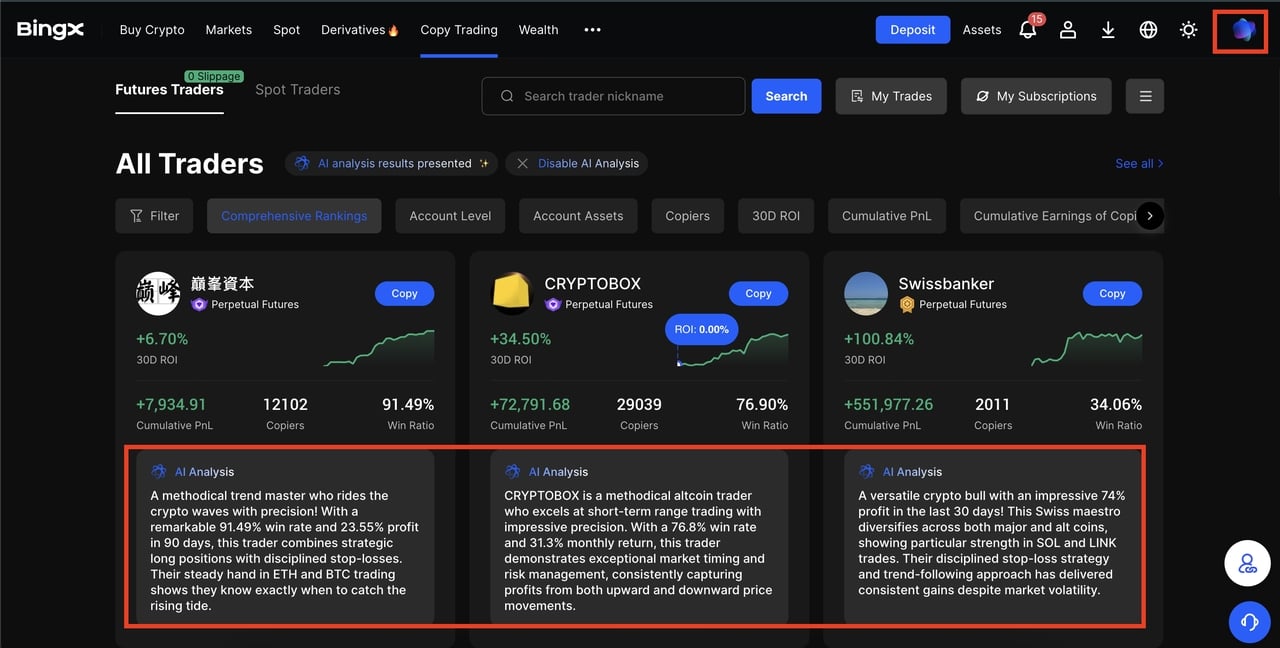1280x648 pixels.
Task: Click AI Analysis icon in CRYPTOBOX card
Action: pos(513,471)
